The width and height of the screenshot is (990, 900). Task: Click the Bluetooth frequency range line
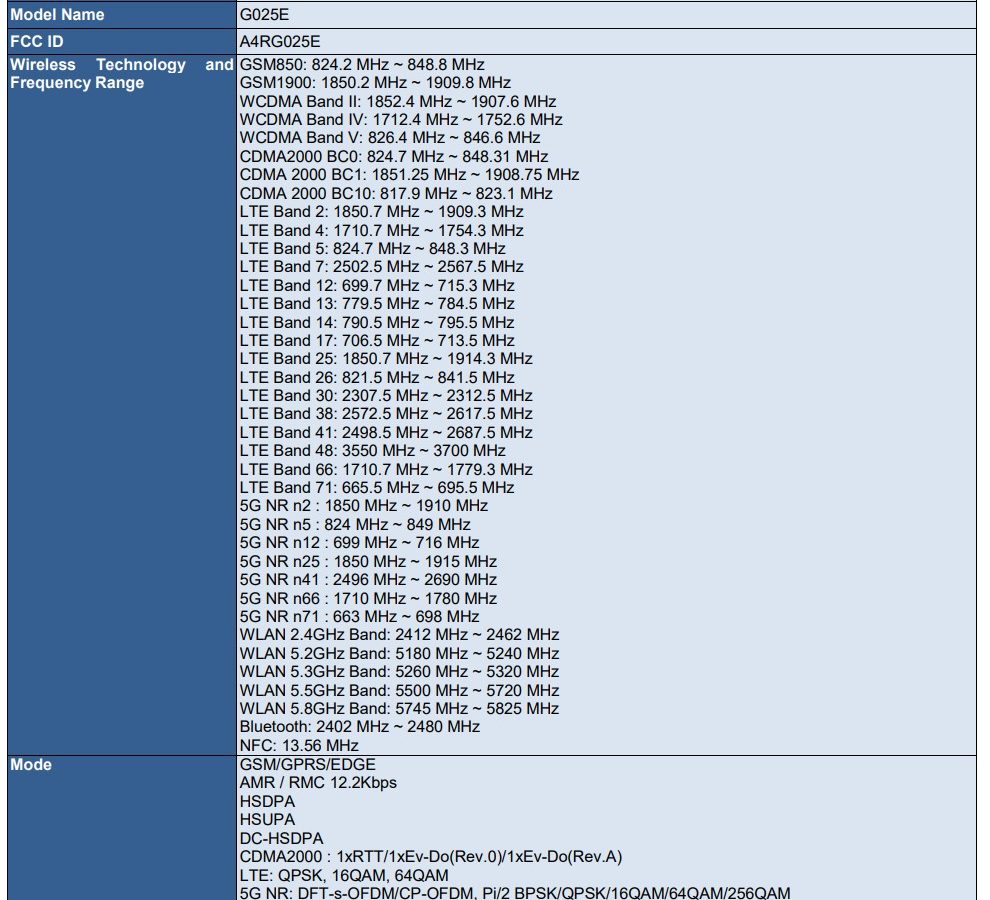(359, 727)
